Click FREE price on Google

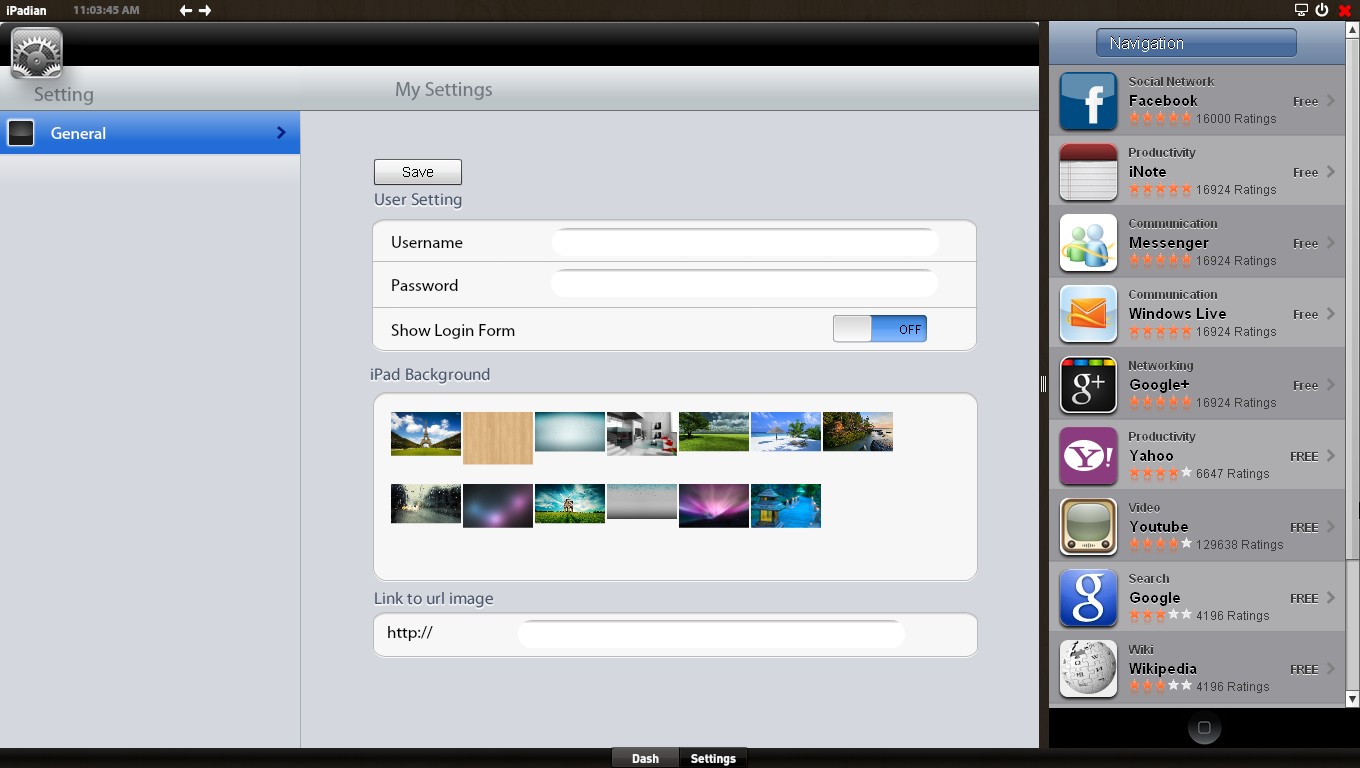[1304, 598]
